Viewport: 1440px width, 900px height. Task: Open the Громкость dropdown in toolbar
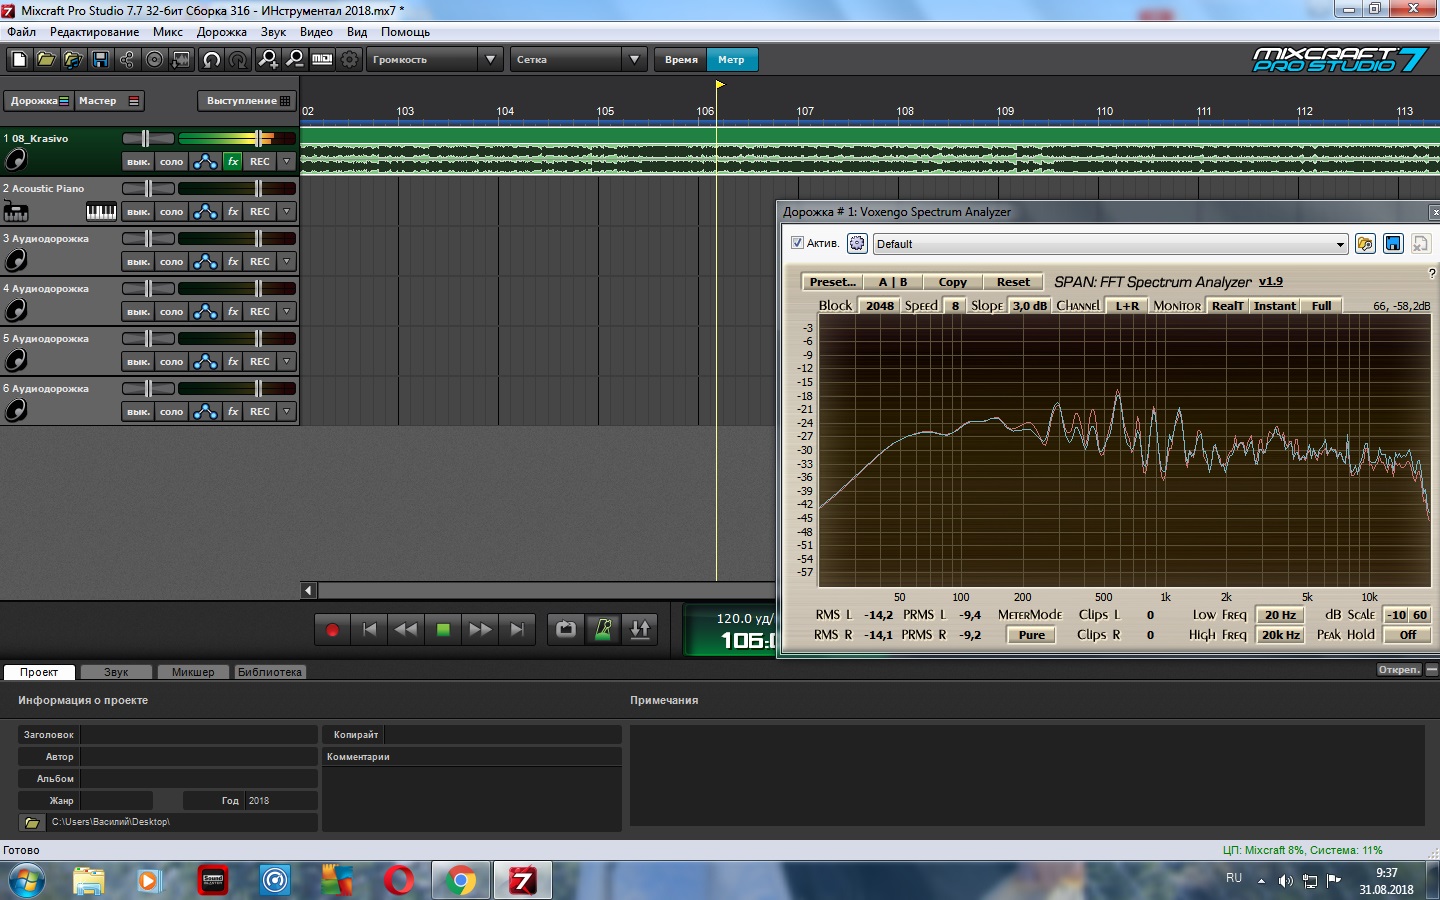(489, 60)
